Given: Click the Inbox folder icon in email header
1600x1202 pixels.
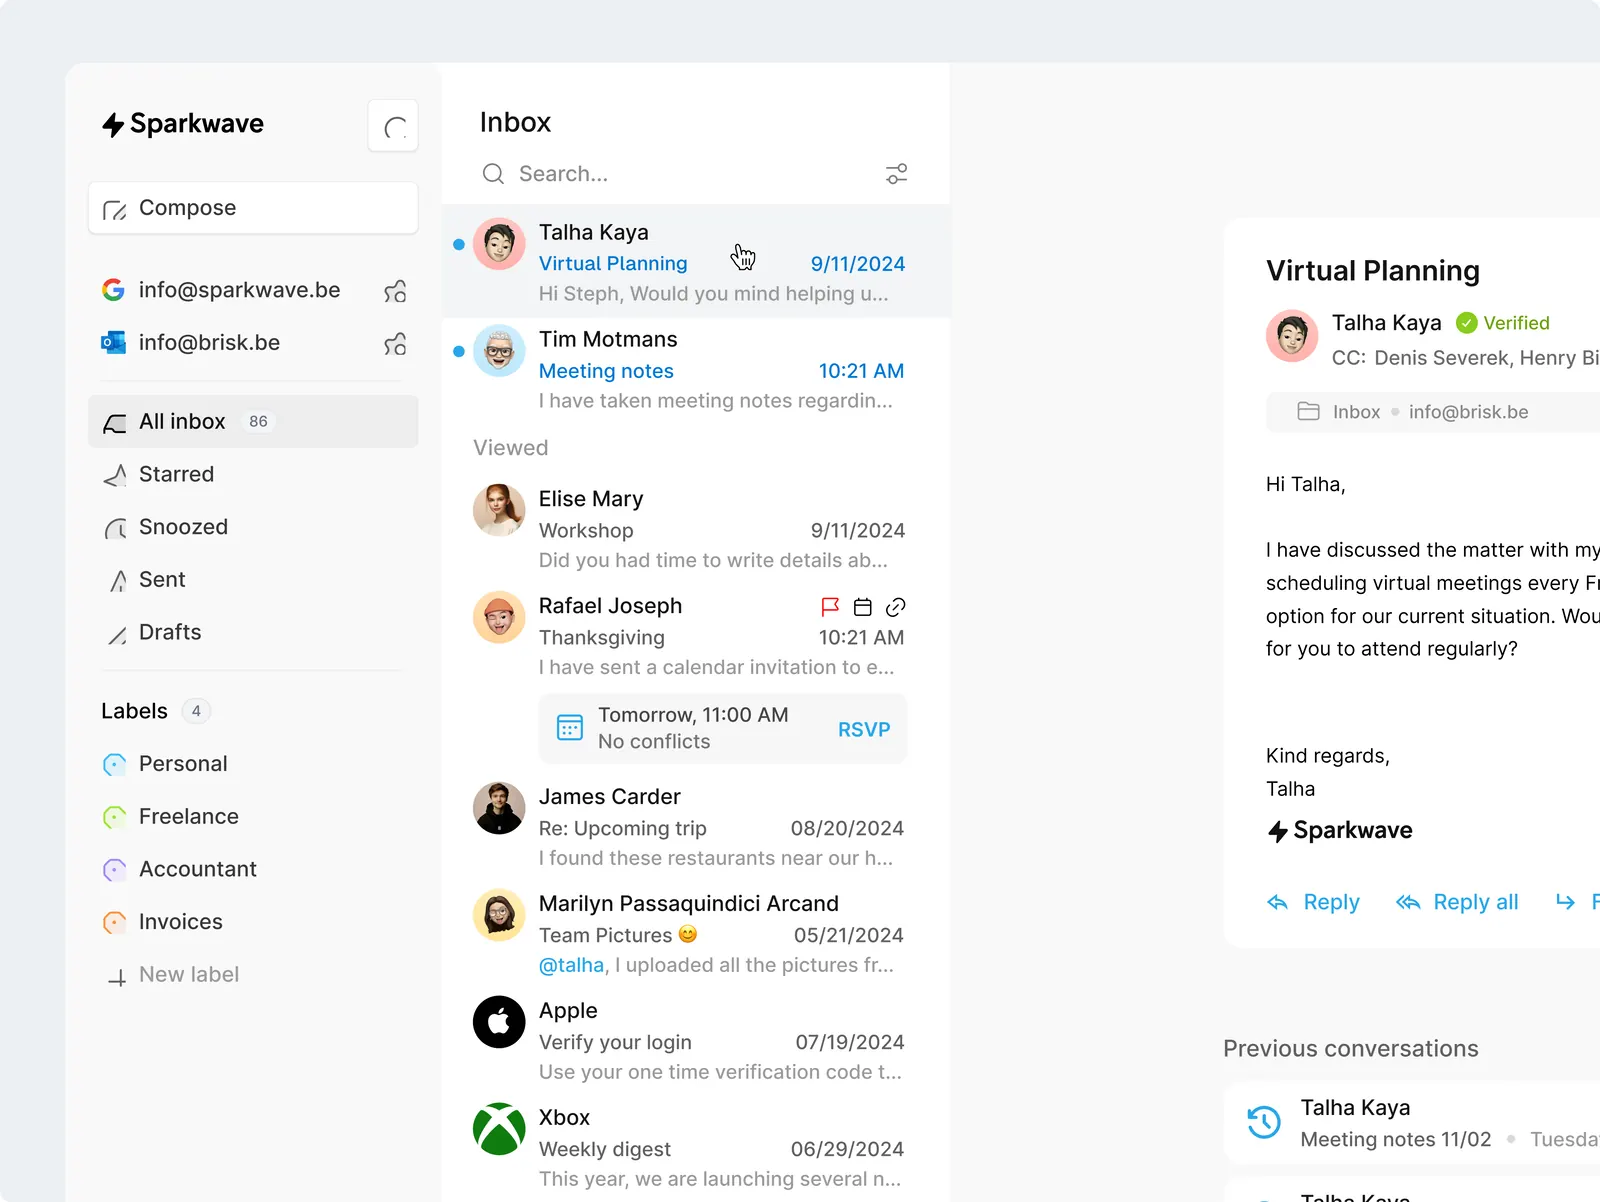Looking at the screenshot, I should 1308,411.
